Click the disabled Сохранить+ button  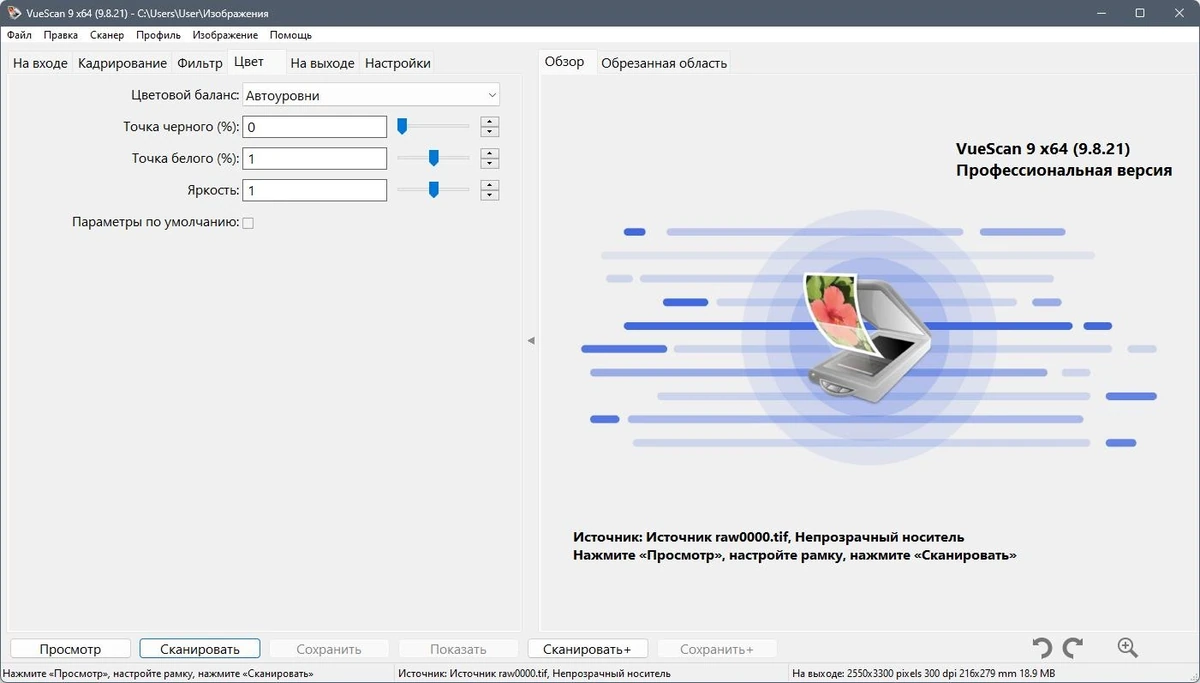pyautogui.click(x=717, y=649)
